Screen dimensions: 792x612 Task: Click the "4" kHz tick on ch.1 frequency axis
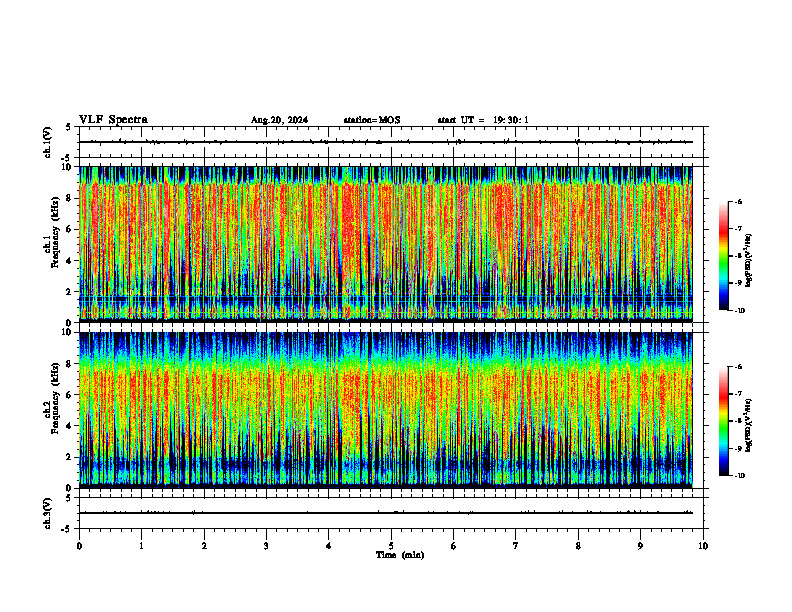70,261
